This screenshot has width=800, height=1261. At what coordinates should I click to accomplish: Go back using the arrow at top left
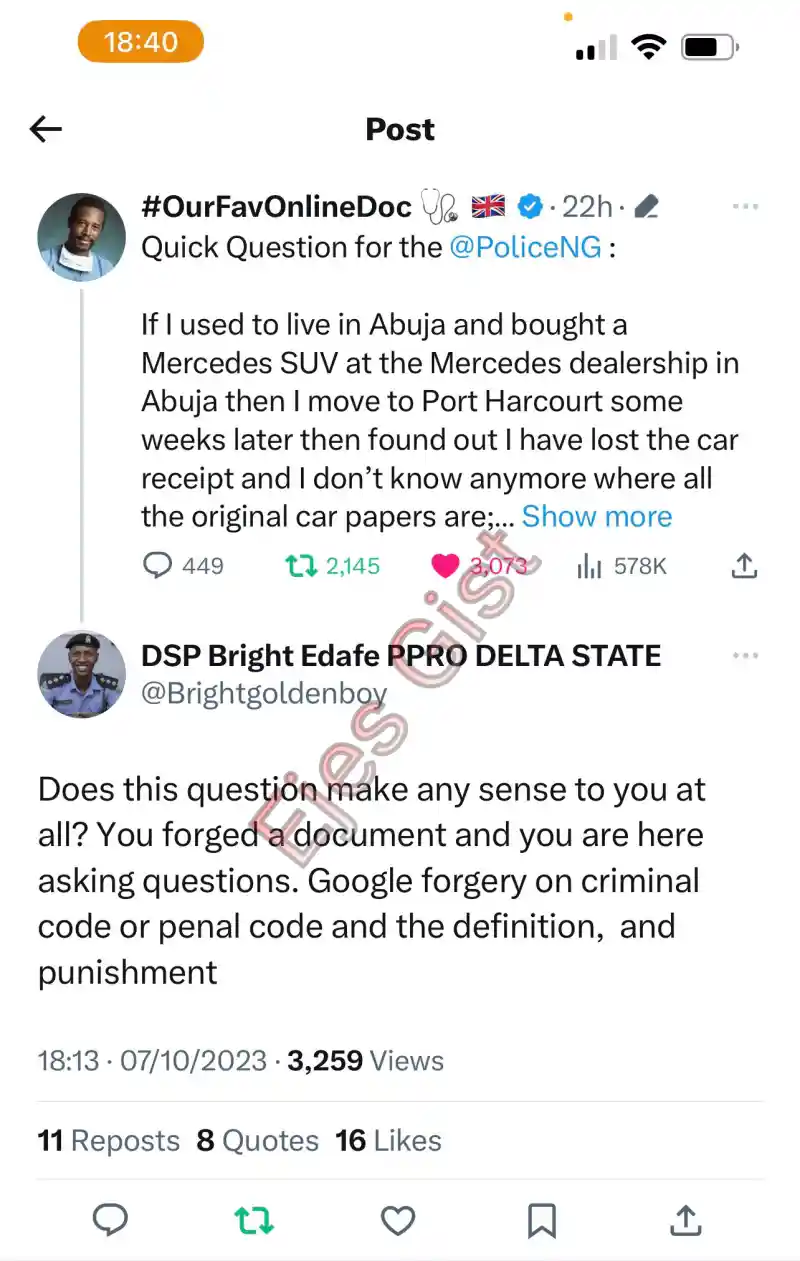[45, 129]
